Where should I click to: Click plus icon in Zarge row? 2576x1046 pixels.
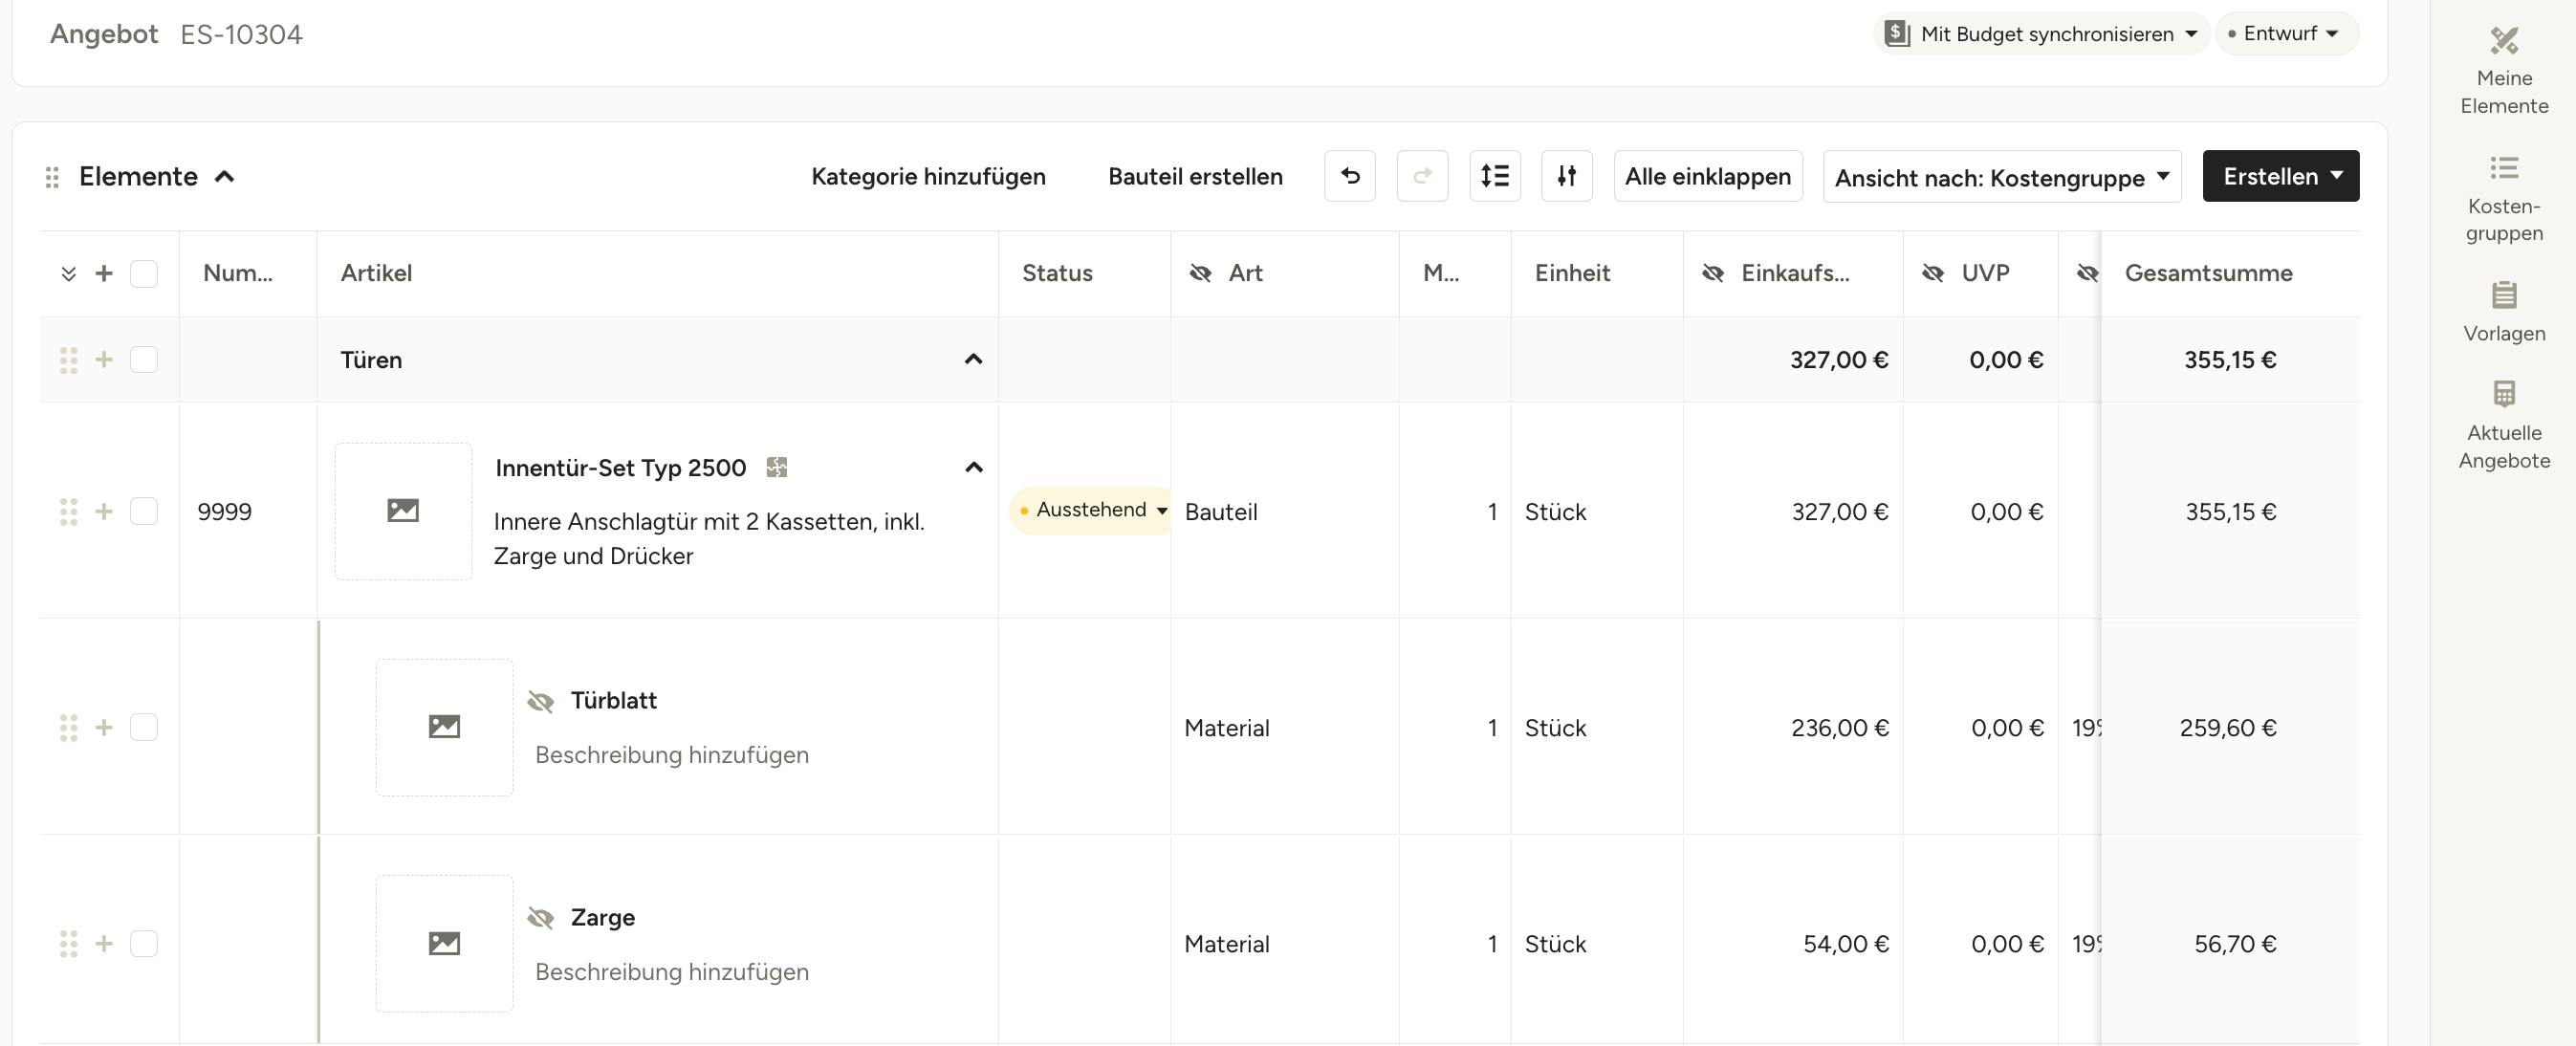[x=104, y=944]
